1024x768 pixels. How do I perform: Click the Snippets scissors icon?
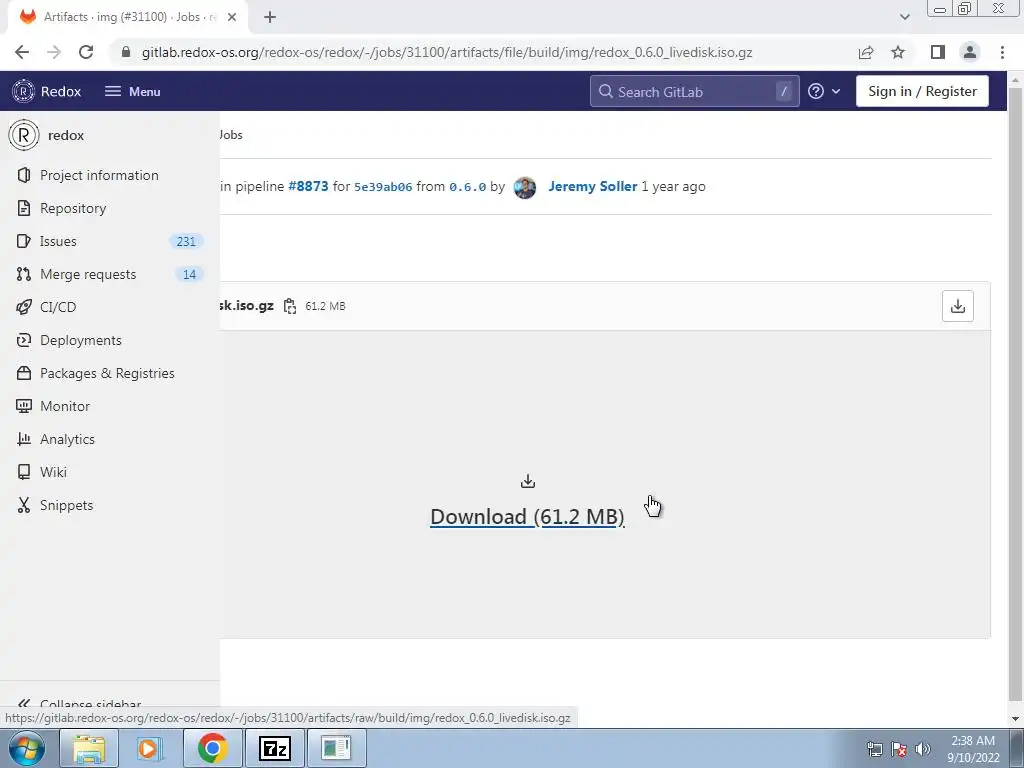pyautogui.click(x=24, y=505)
